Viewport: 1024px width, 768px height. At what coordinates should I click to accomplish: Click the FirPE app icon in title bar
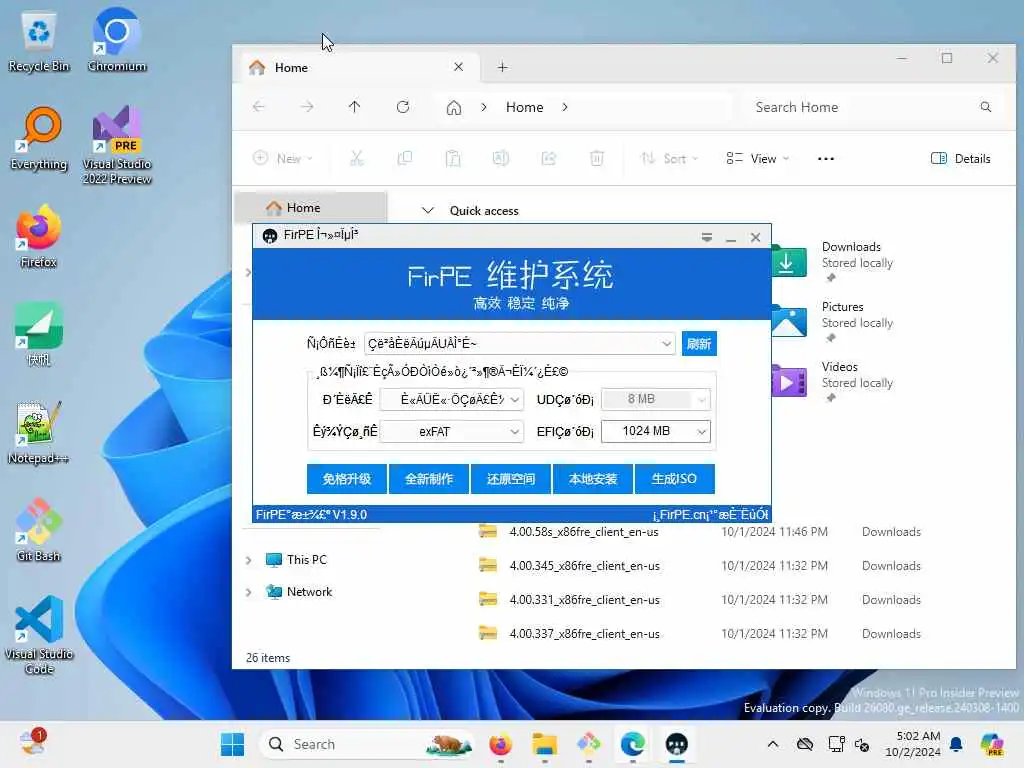click(269, 236)
